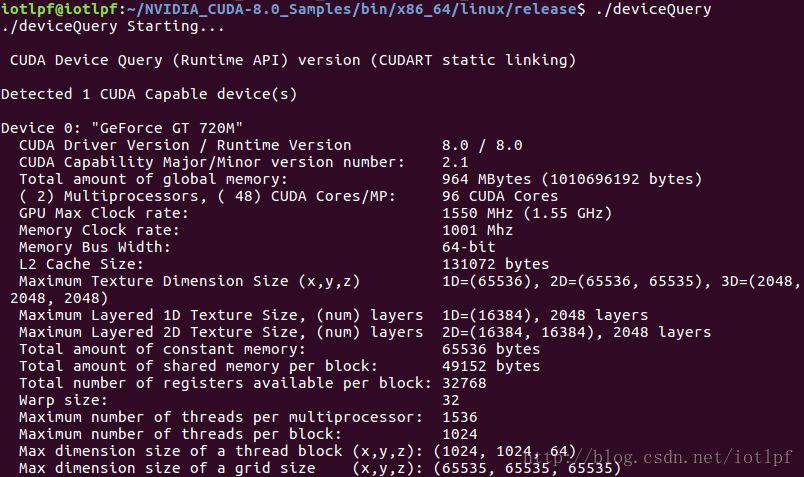The height and width of the screenshot is (477, 804).
Task: Click the "96 CUDA Cores" value
Action: coord(500,196)
